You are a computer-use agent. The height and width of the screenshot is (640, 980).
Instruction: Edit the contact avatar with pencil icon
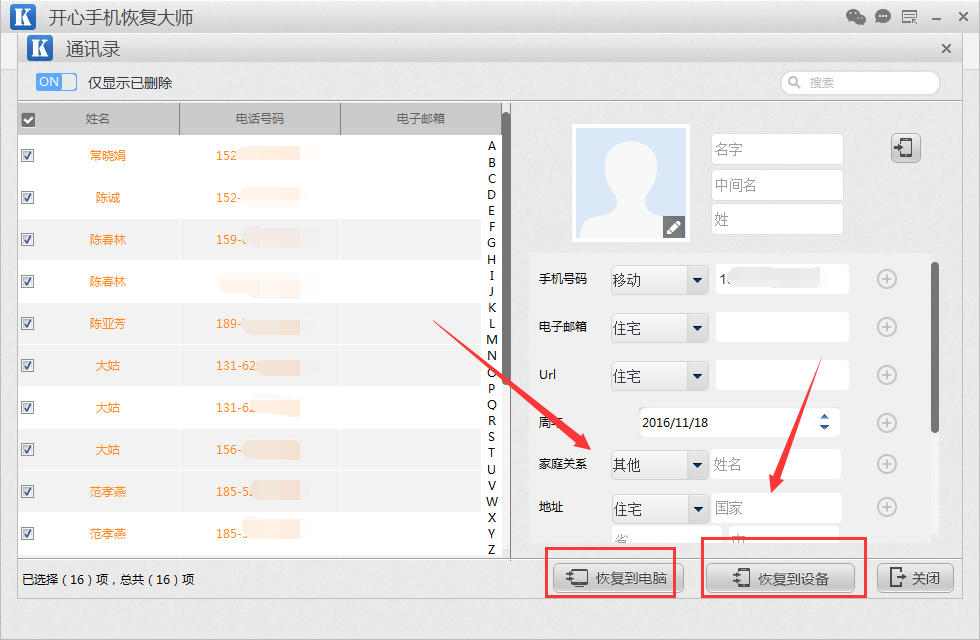coord(674,228)
